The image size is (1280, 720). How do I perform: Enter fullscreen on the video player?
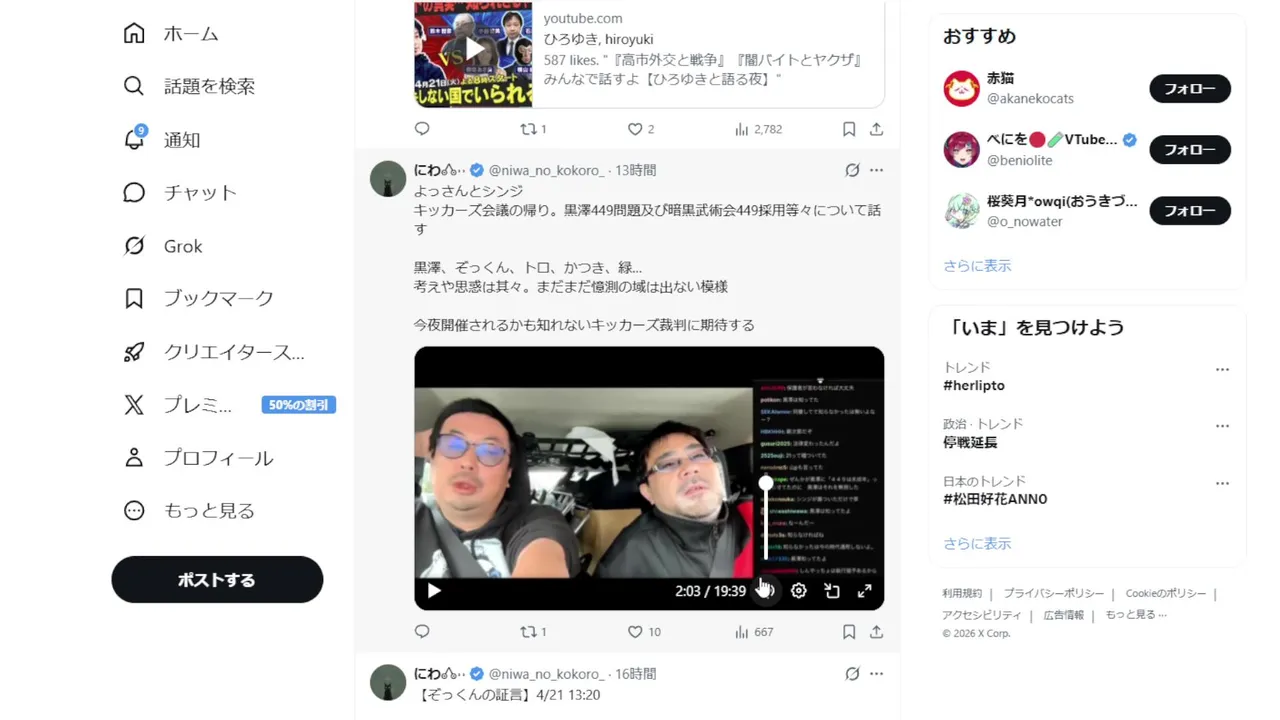[865, 591]
